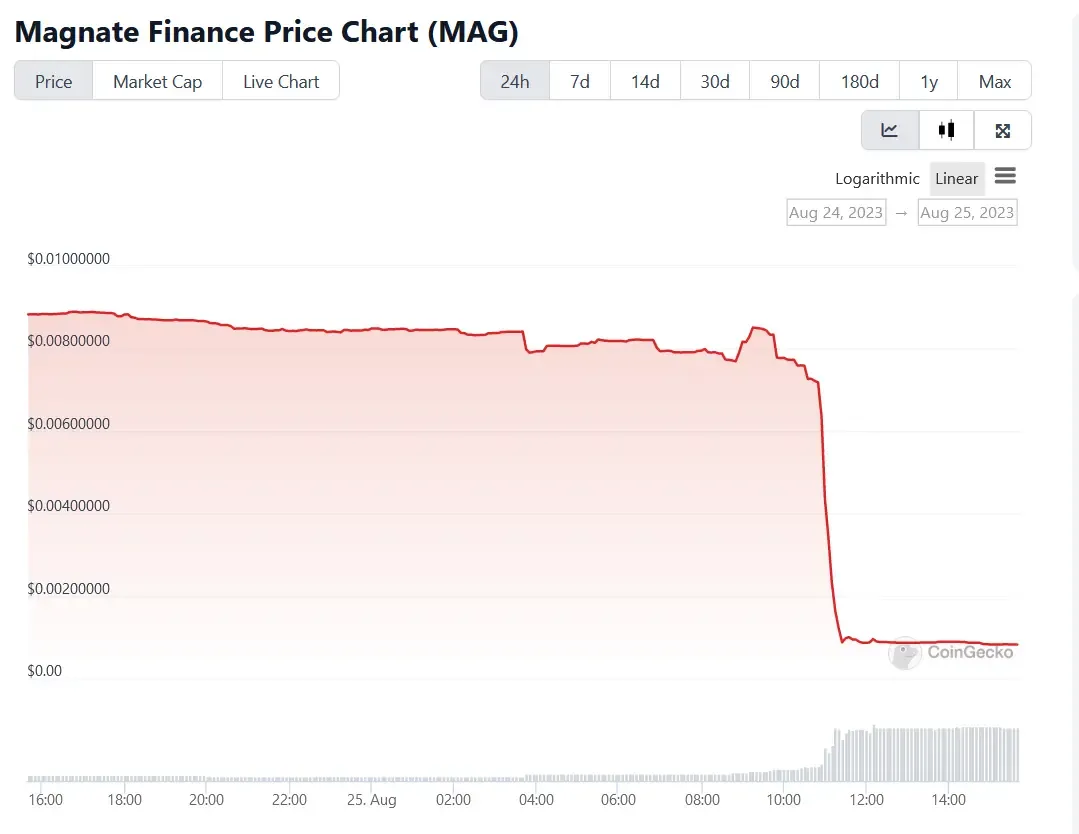Select the 24h timeframe
This screenshot has width=1079, height=834.
514,81
